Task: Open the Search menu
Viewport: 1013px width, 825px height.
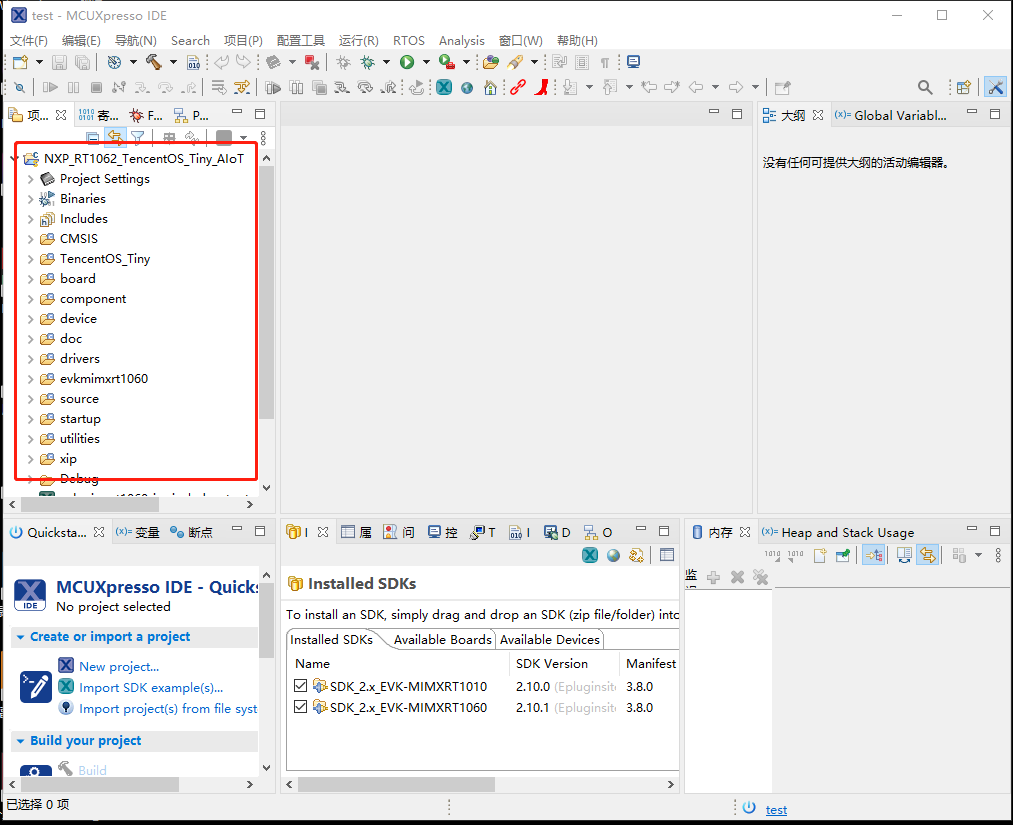Action: [190, 41]
